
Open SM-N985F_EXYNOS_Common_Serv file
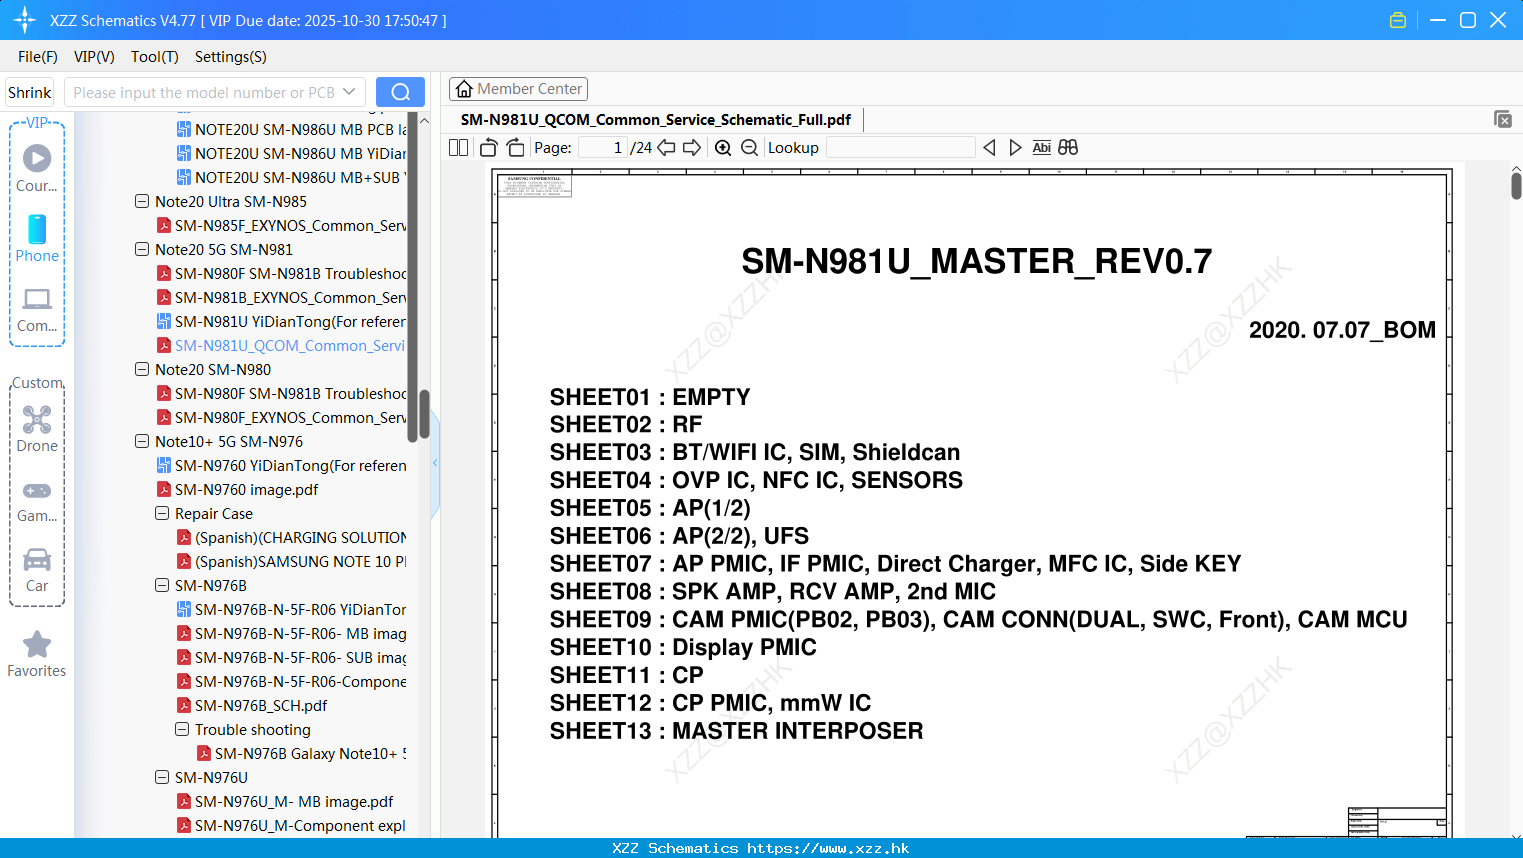click(x=281, y=225)
